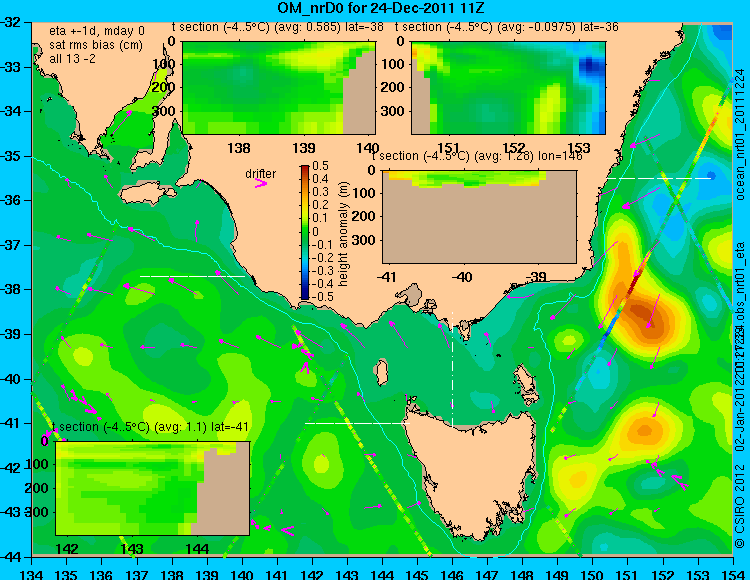Screen dimensions: 750x580
Task: Click the '138' tick label under the lat=-38 section
Action: pos(239,148)
